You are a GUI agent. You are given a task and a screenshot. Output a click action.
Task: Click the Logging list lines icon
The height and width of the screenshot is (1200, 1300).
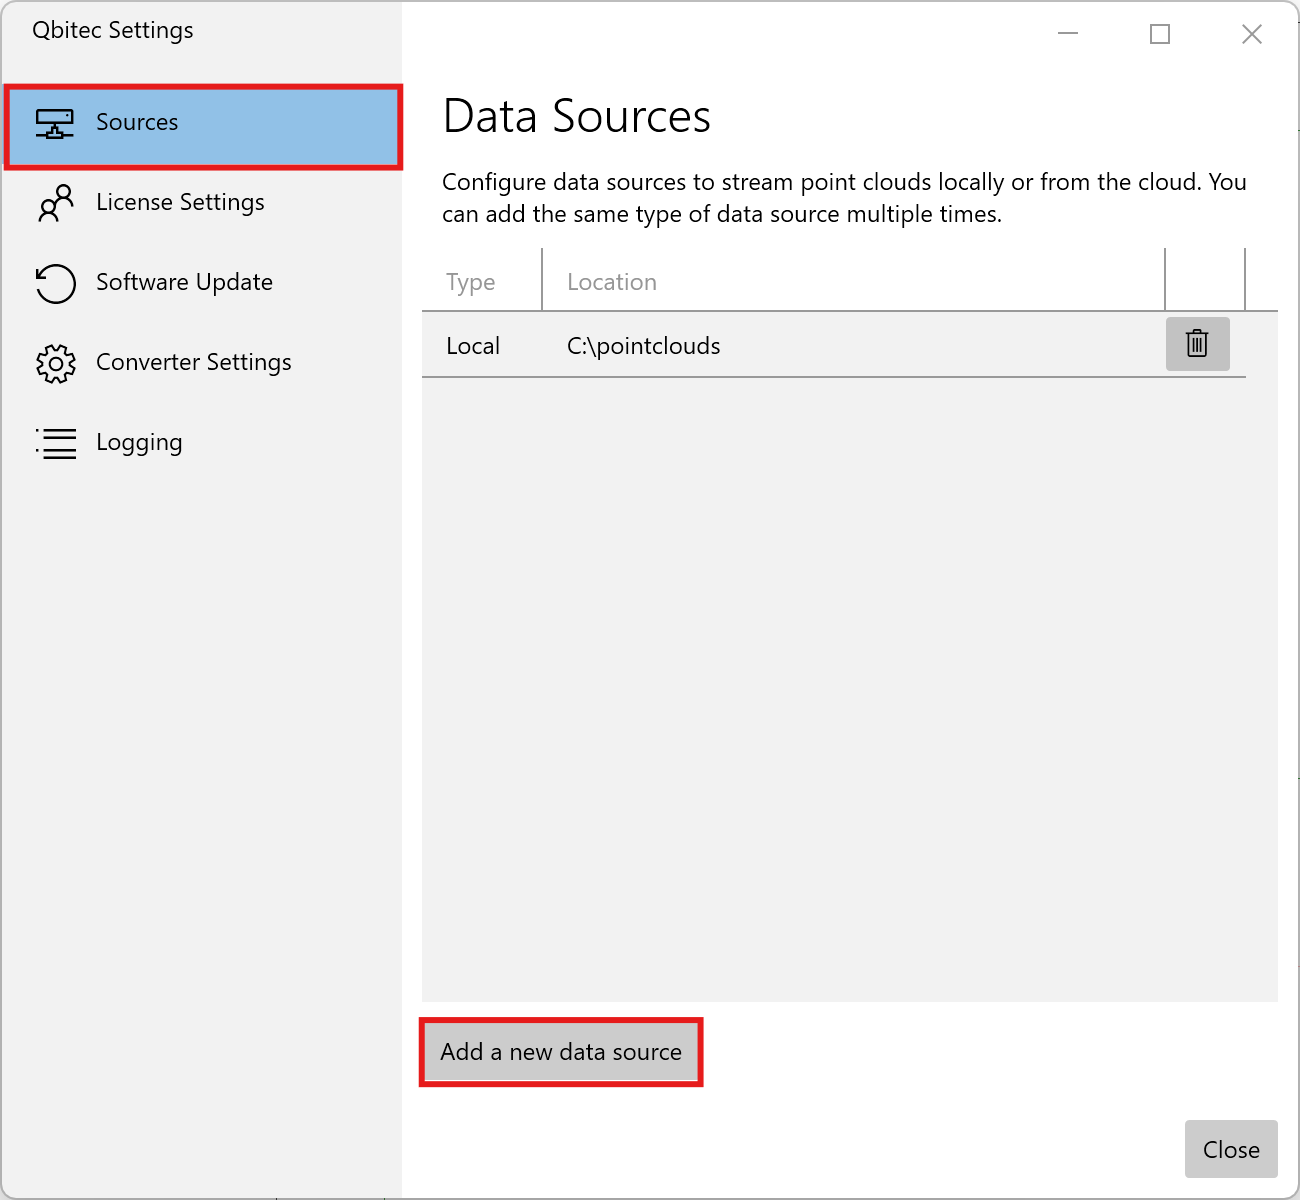pyautogui.click(x=55, y=443)
